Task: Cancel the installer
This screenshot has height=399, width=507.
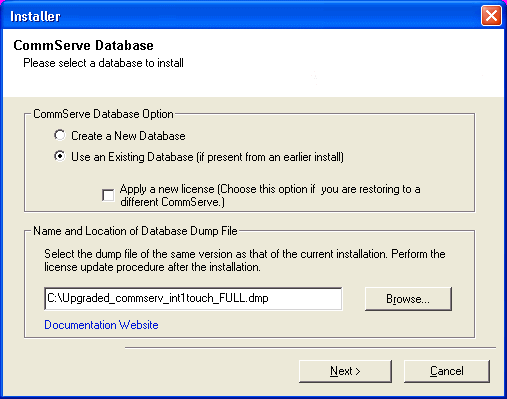Action: point(447,371)
